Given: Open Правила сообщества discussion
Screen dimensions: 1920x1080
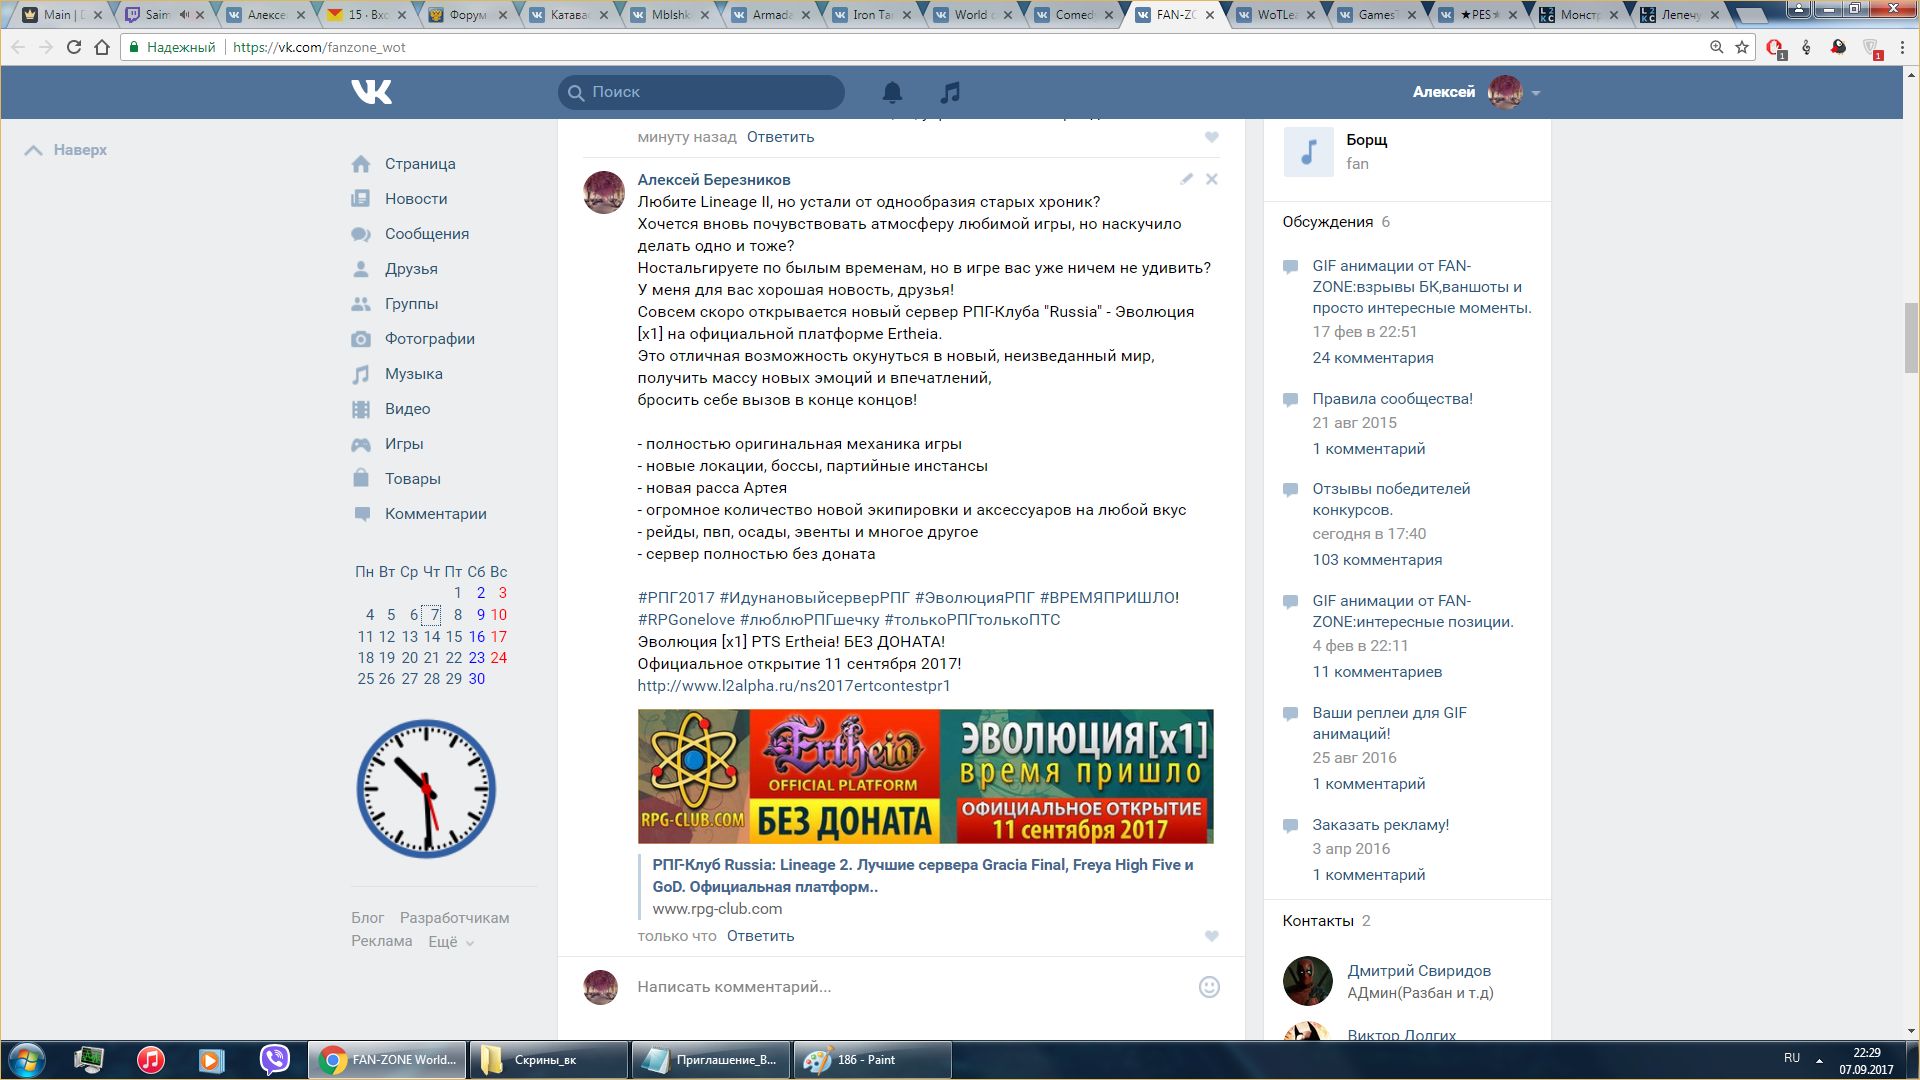Looking at the screenshot, I should (x=1393, y=399).
